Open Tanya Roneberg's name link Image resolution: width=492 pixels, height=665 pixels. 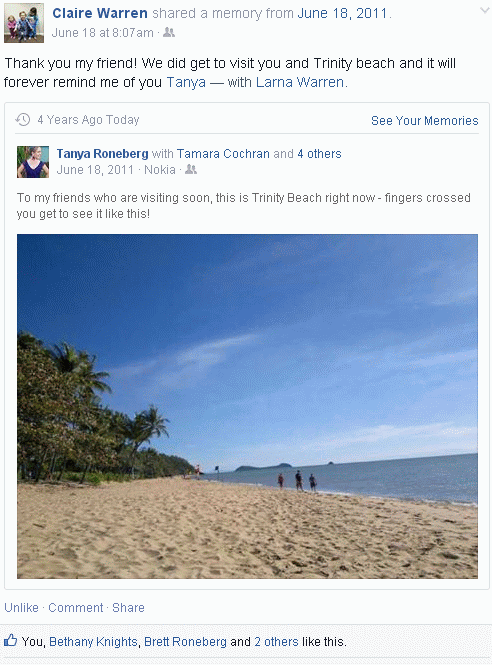(x=102, y=154)
